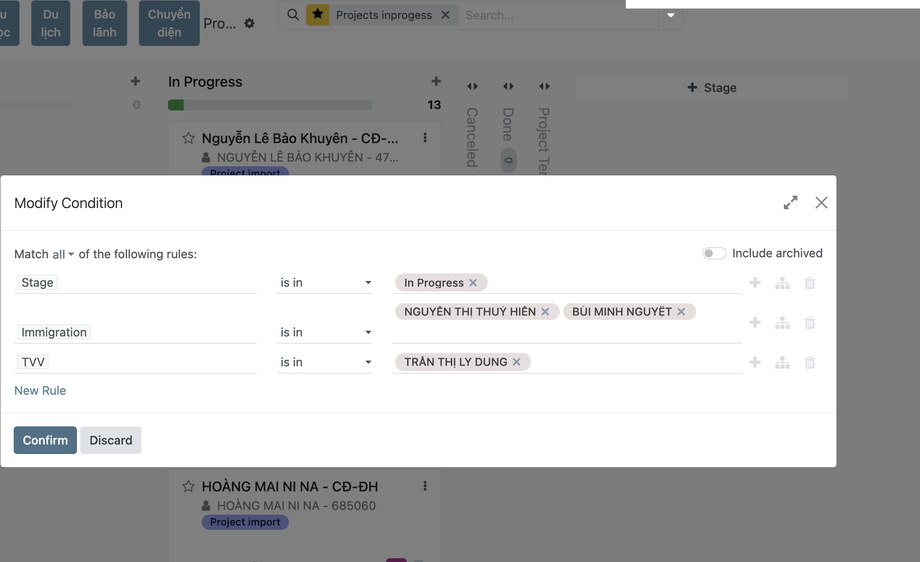Image resolution: width=920 pixels, height=562 pixels.
Task: Delete the TVV rule
Action: tap(810, 363)
